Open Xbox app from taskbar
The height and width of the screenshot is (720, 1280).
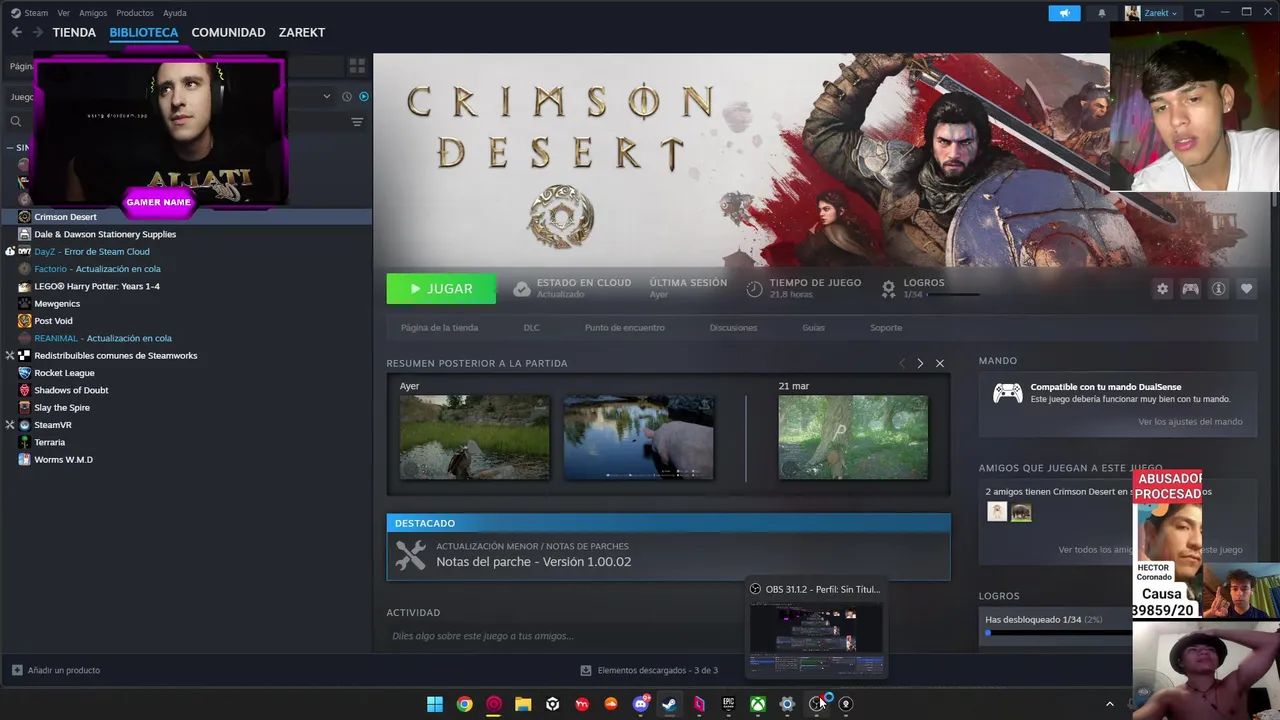pyautogui.click(x=758, y=704)
